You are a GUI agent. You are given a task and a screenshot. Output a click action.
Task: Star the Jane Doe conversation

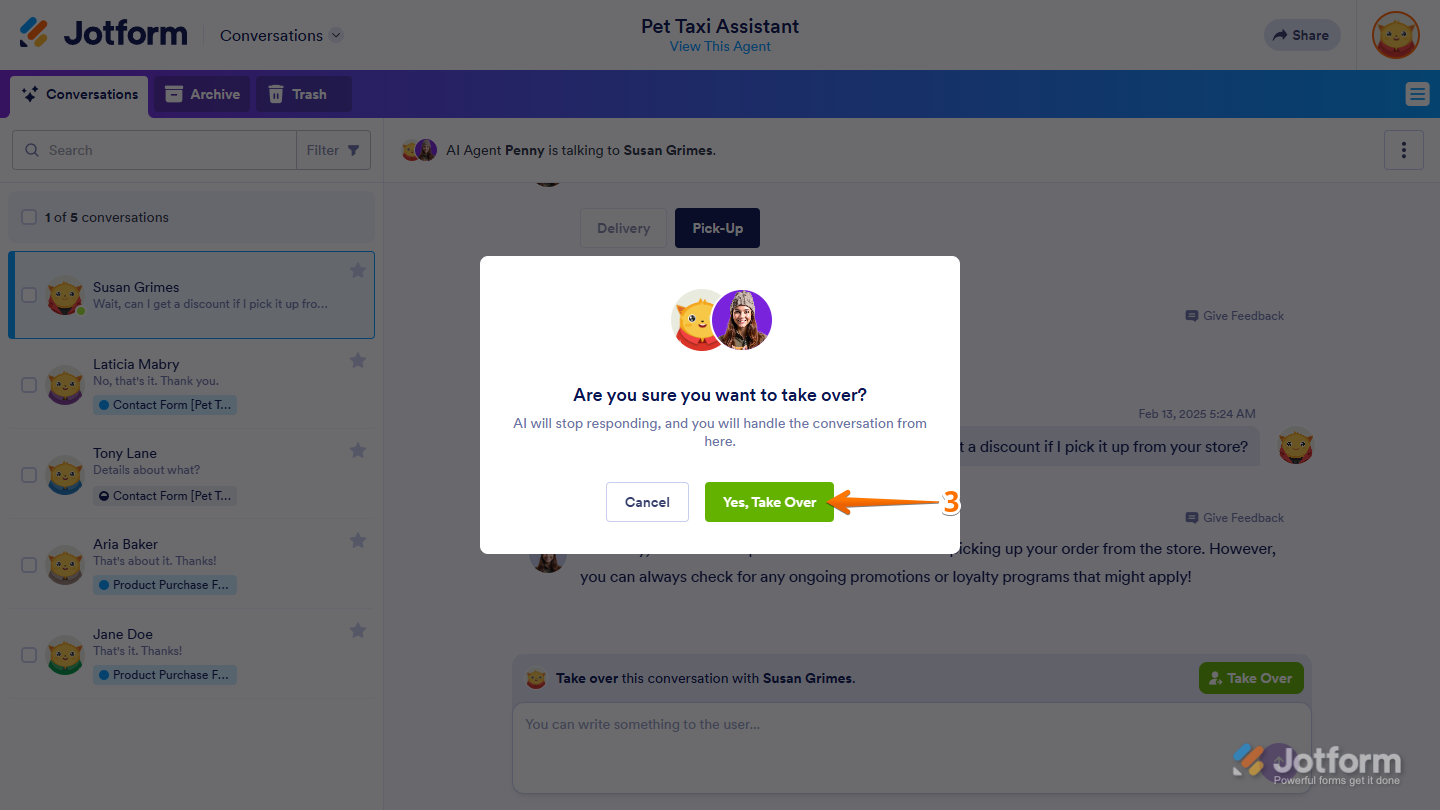(x=358, y=630)
